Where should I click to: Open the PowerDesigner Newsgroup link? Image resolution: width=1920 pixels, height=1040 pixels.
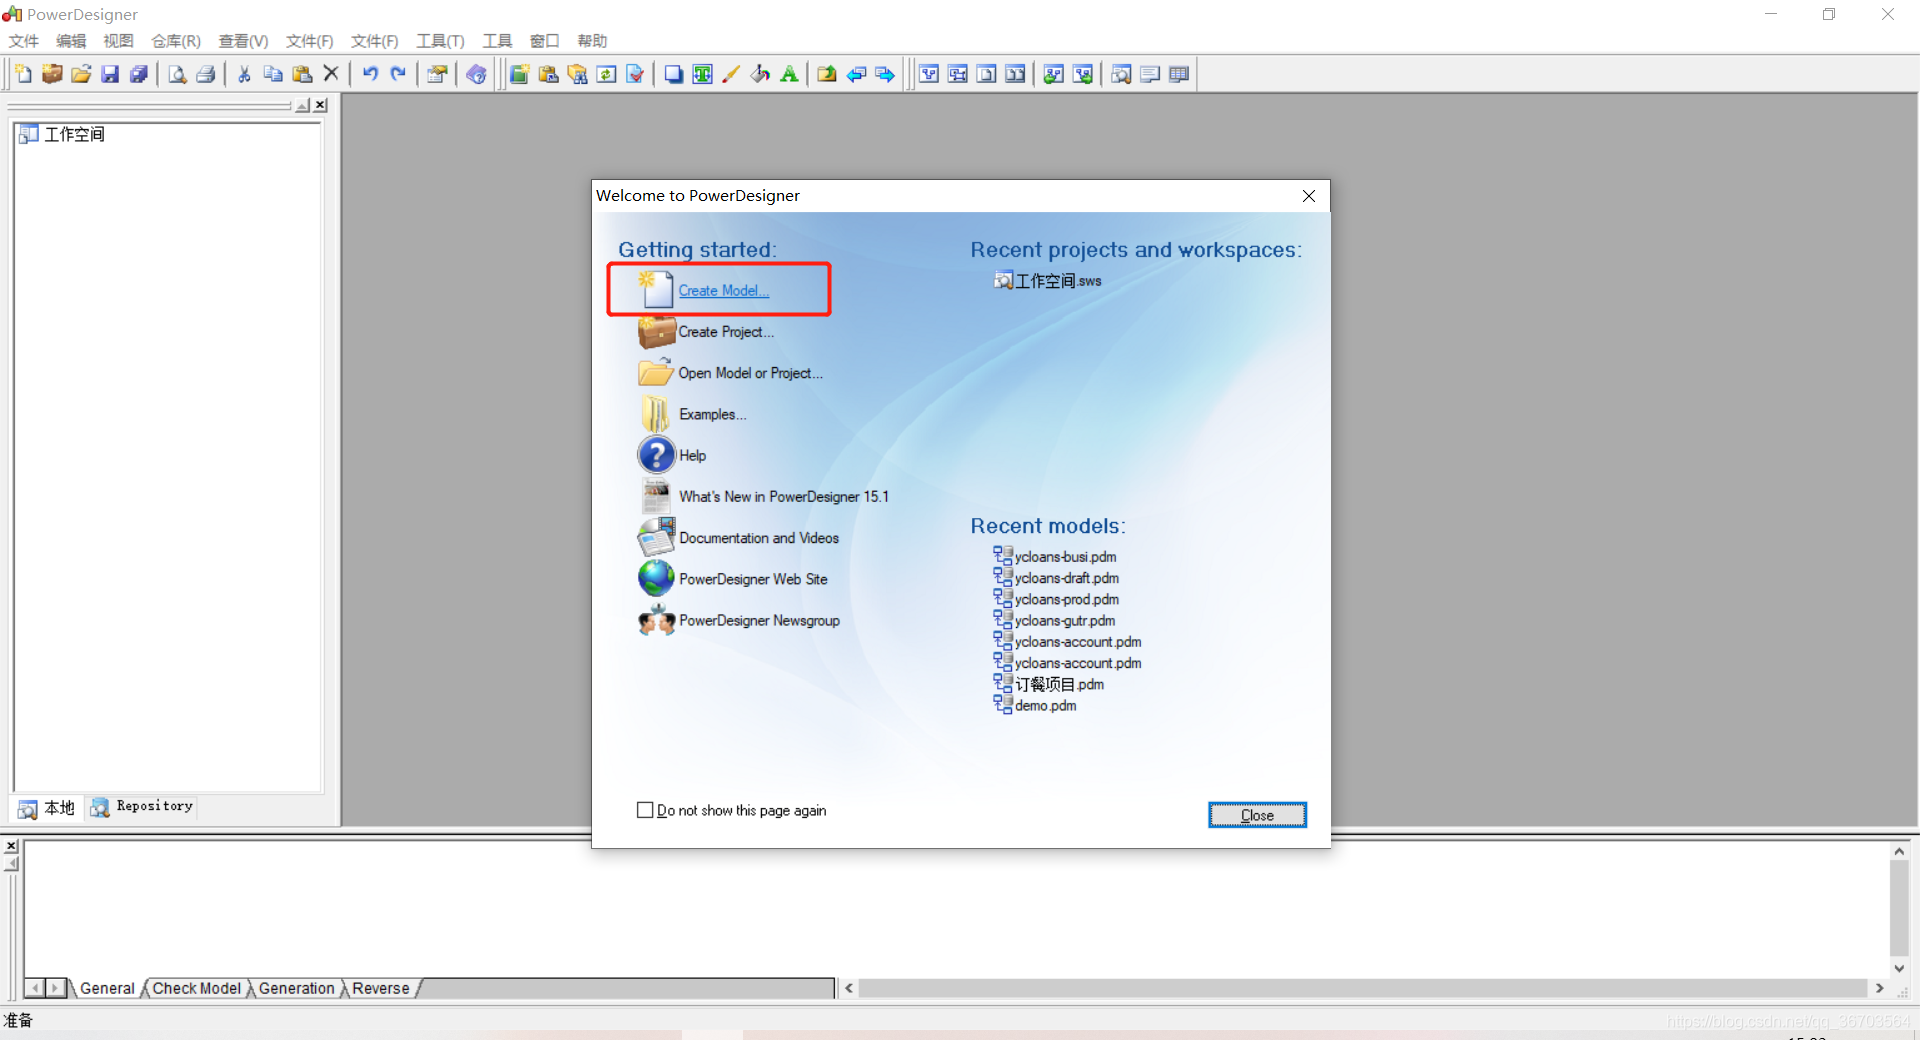click(760, 621)
